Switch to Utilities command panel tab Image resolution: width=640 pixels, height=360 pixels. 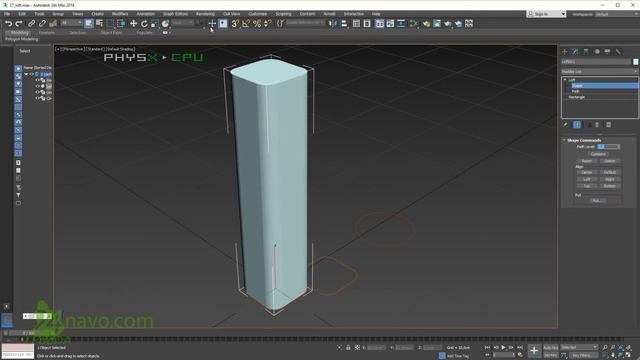tap(618, 52)
